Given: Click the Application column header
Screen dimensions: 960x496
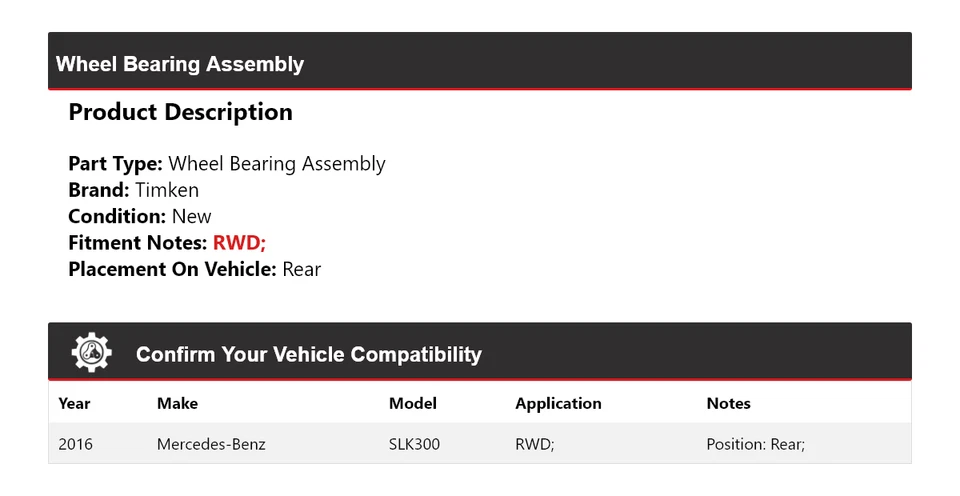Looking at the screenshot, I should (558, 404).
